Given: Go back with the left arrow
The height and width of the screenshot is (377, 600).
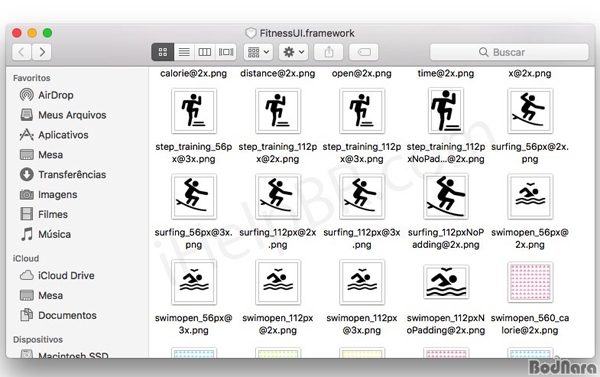Looking at the screenshot, I should (21, 52).
